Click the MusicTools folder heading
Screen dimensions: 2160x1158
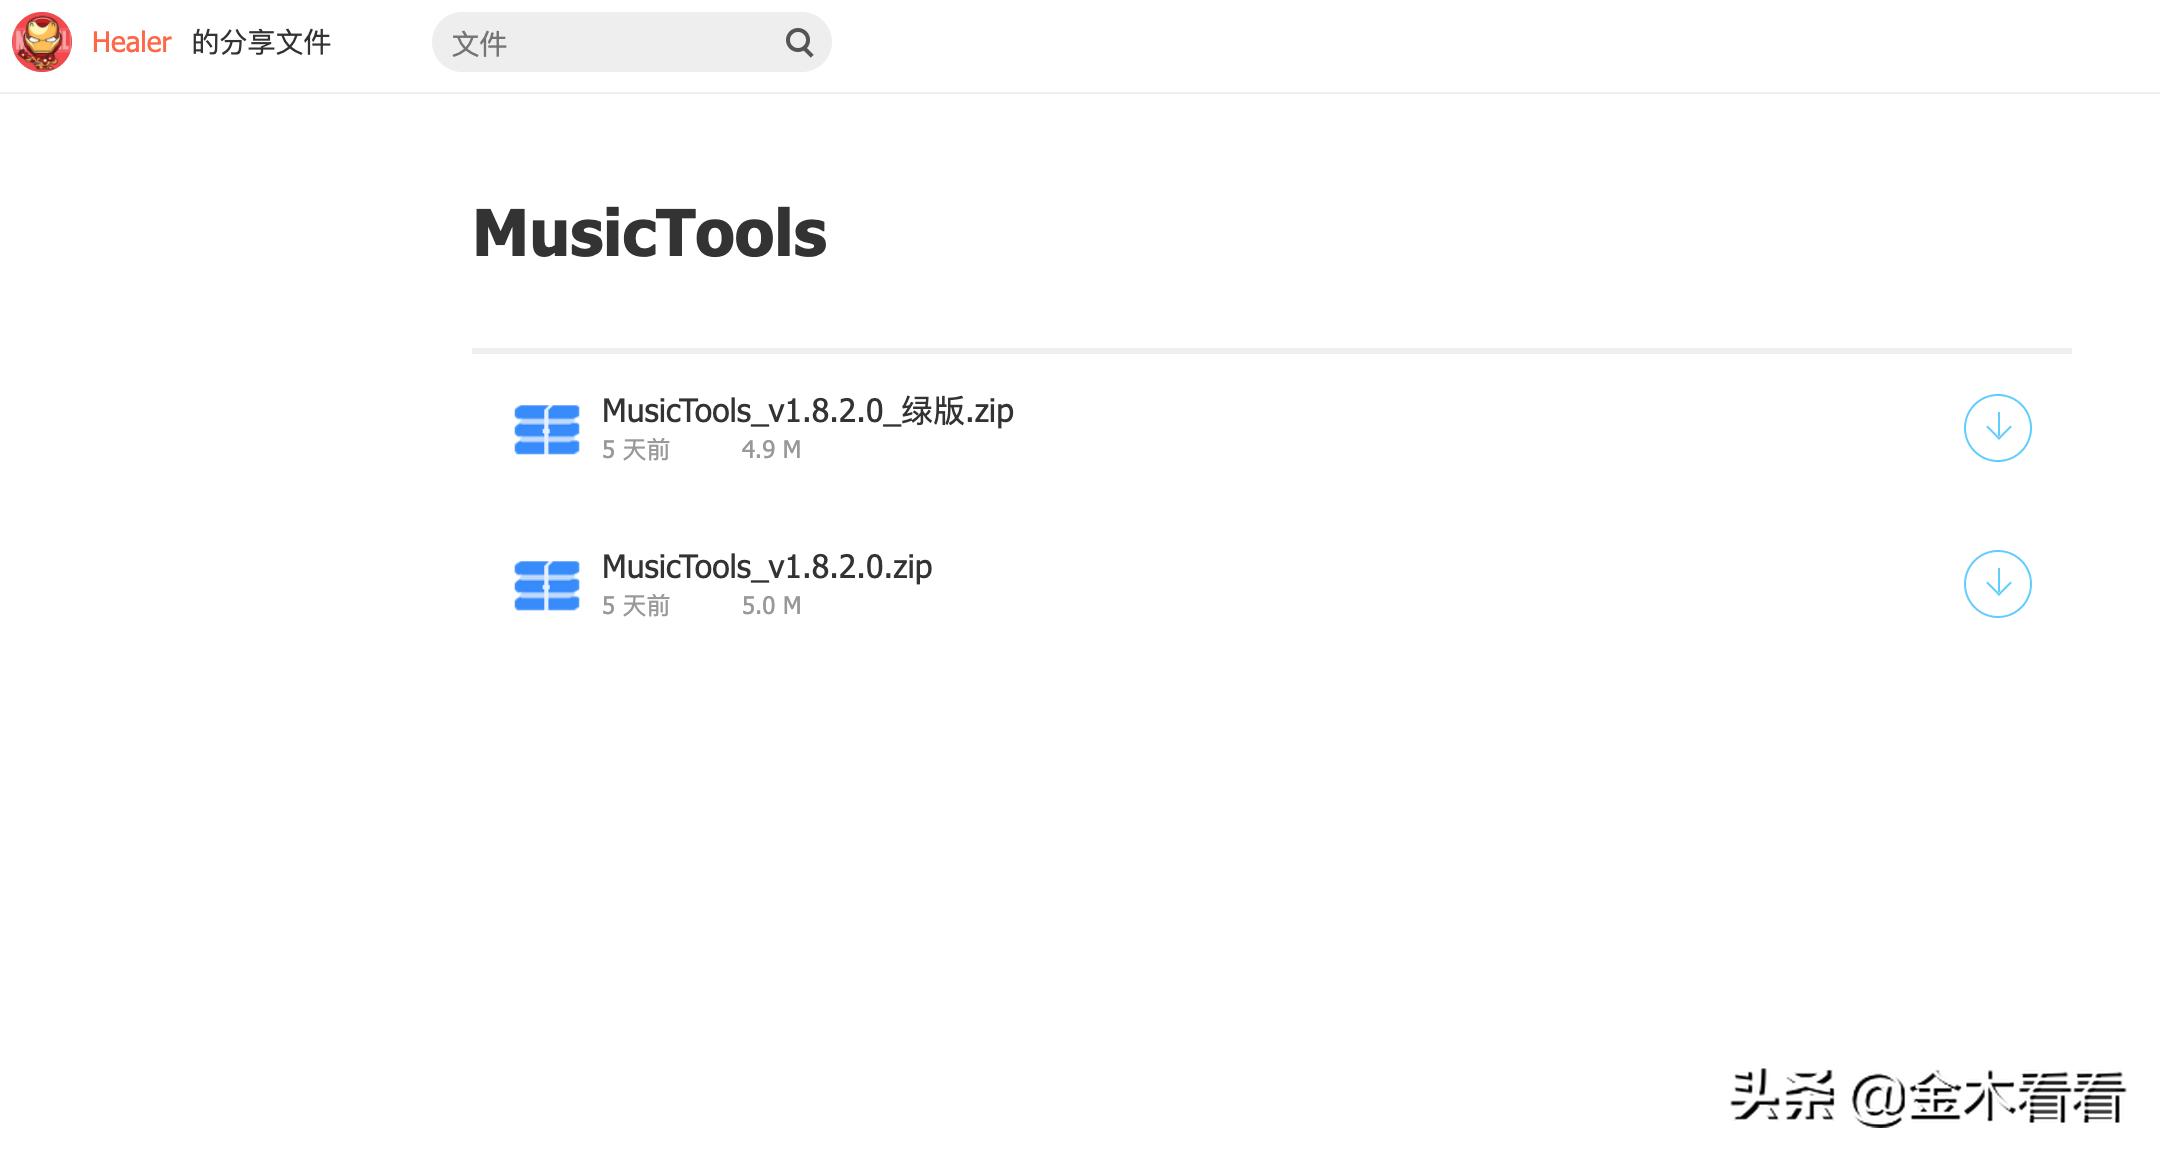click(x=650, y=234)
